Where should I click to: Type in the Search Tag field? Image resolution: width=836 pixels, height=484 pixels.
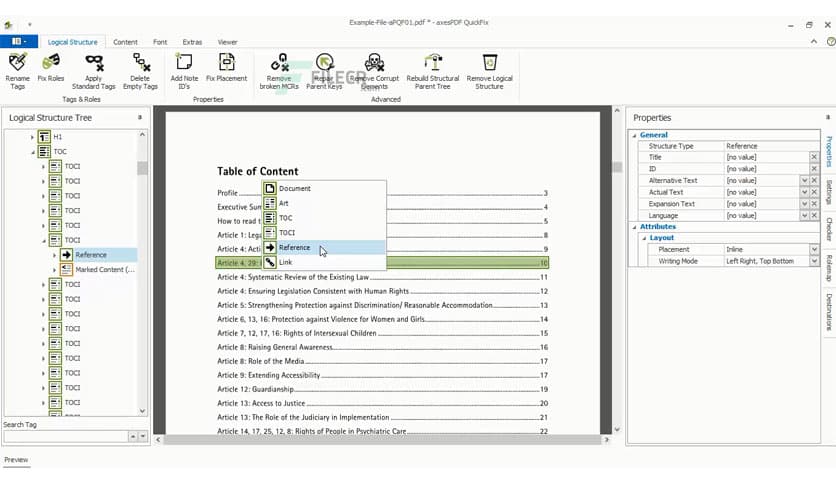point(64,437)
